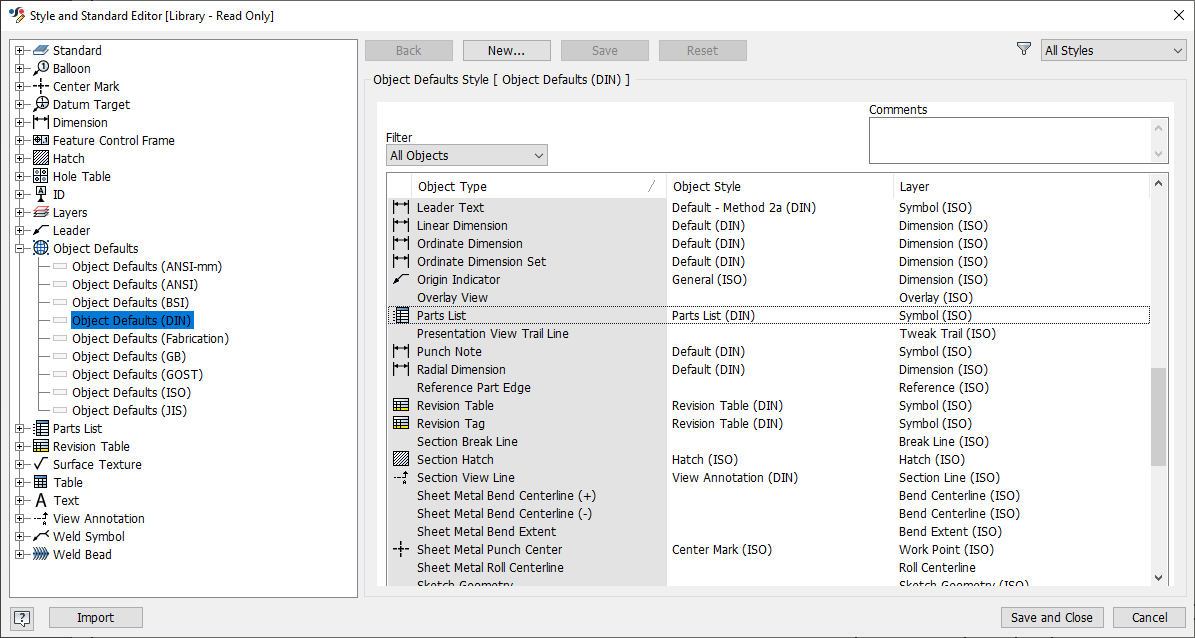The width and height of the screenshot is (1195, 638).
Task: Select Object Defaults (BSI) style
Action: (x=130, y=303)
